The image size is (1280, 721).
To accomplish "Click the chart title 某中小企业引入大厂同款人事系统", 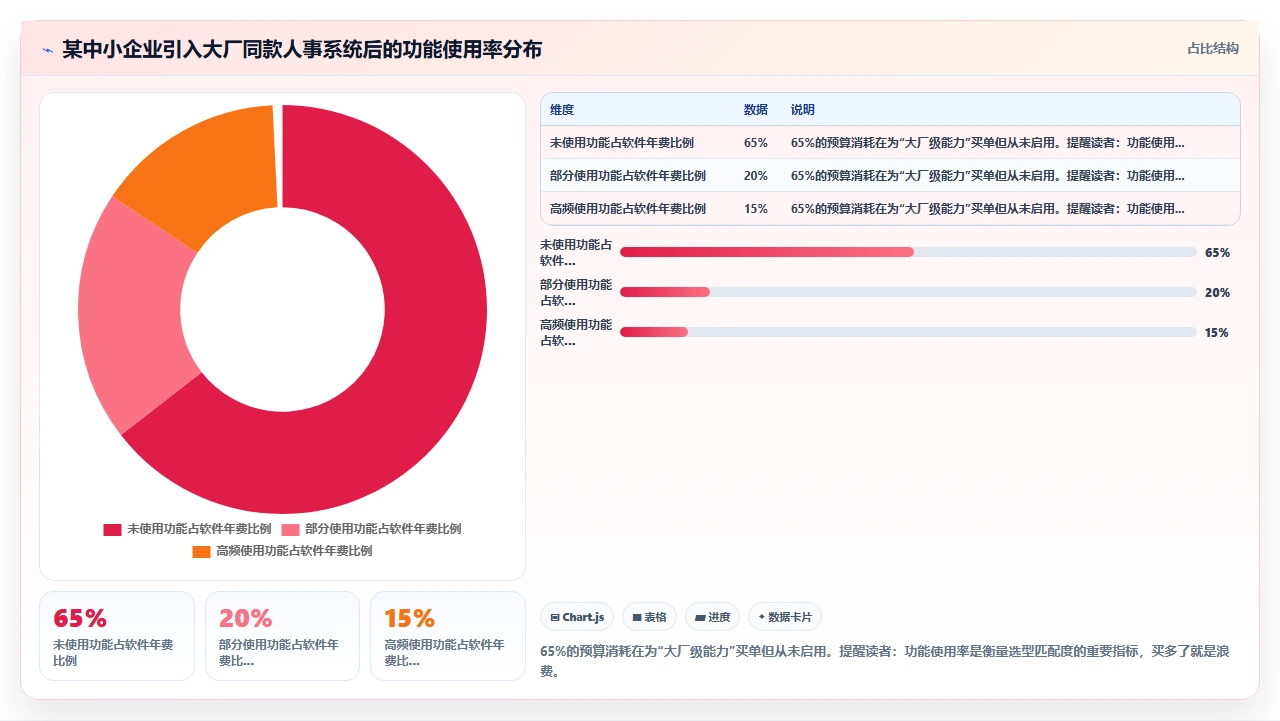I will click(302, 49).
